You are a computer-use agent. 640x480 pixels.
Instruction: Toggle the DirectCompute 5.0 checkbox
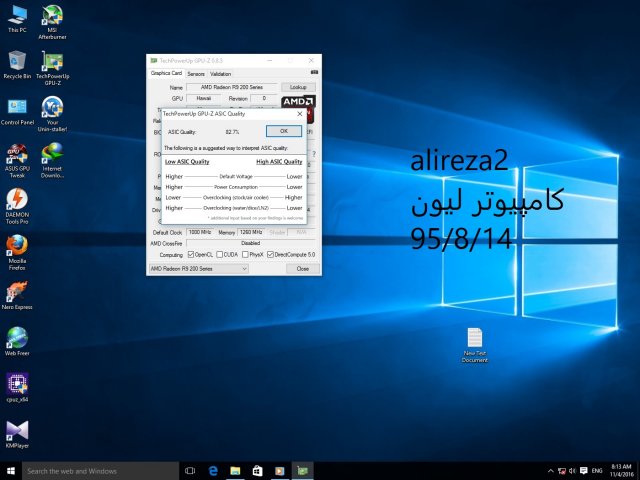pyautogui.click(x=272, y=255)
